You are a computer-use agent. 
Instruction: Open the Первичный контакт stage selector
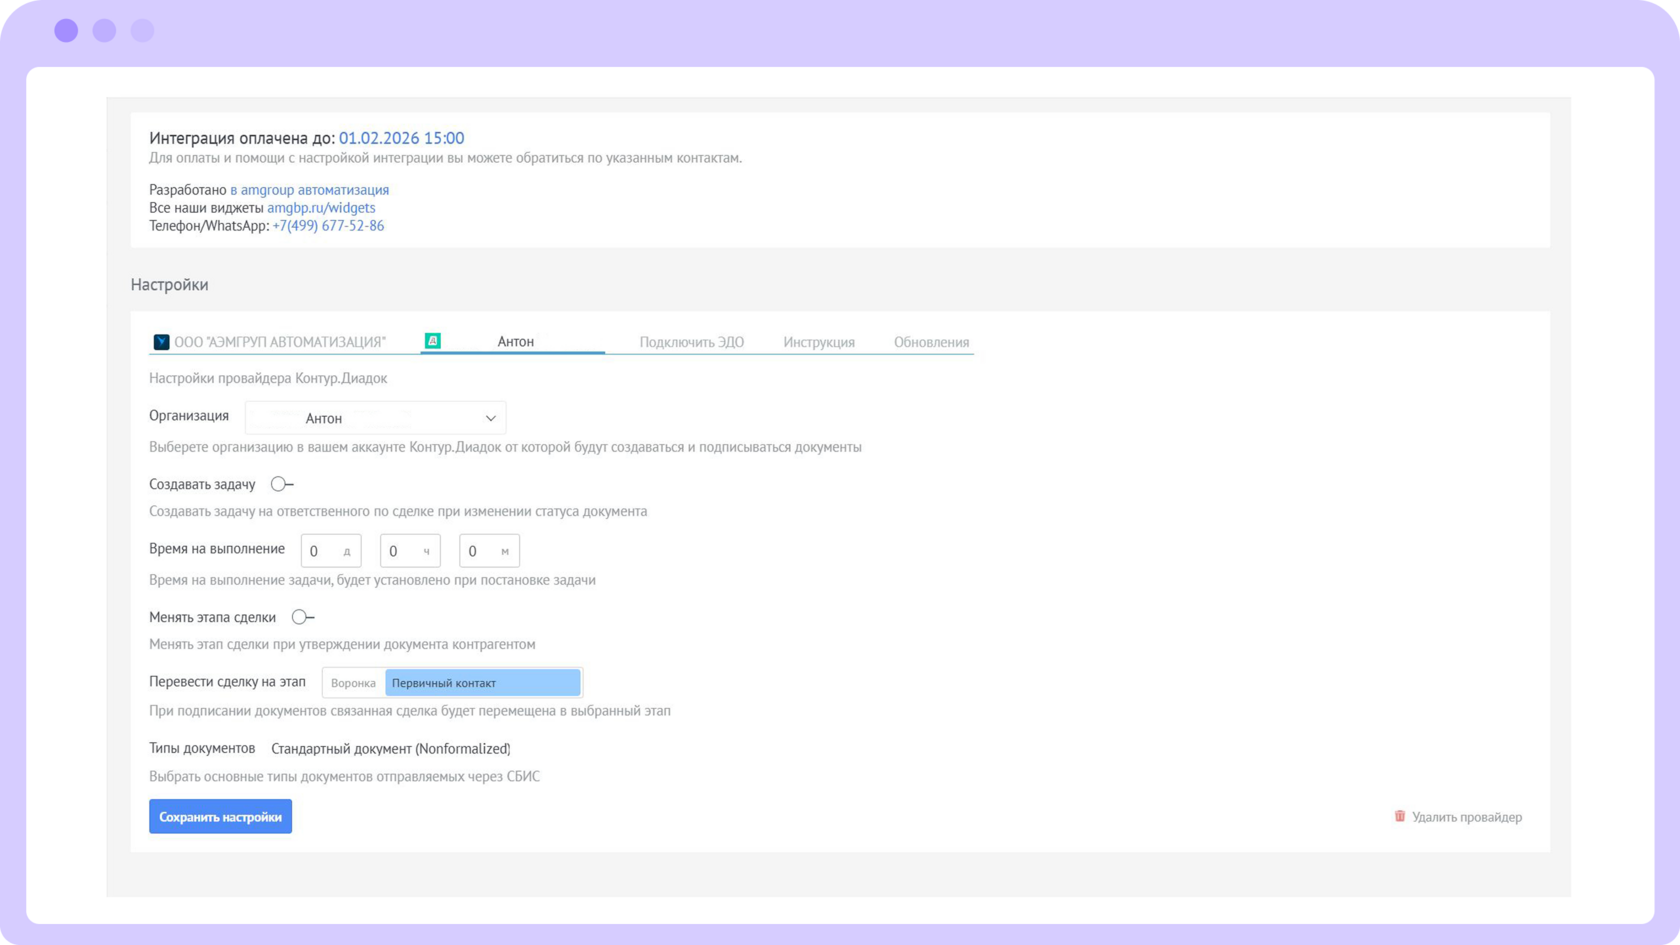click(483, 683)
